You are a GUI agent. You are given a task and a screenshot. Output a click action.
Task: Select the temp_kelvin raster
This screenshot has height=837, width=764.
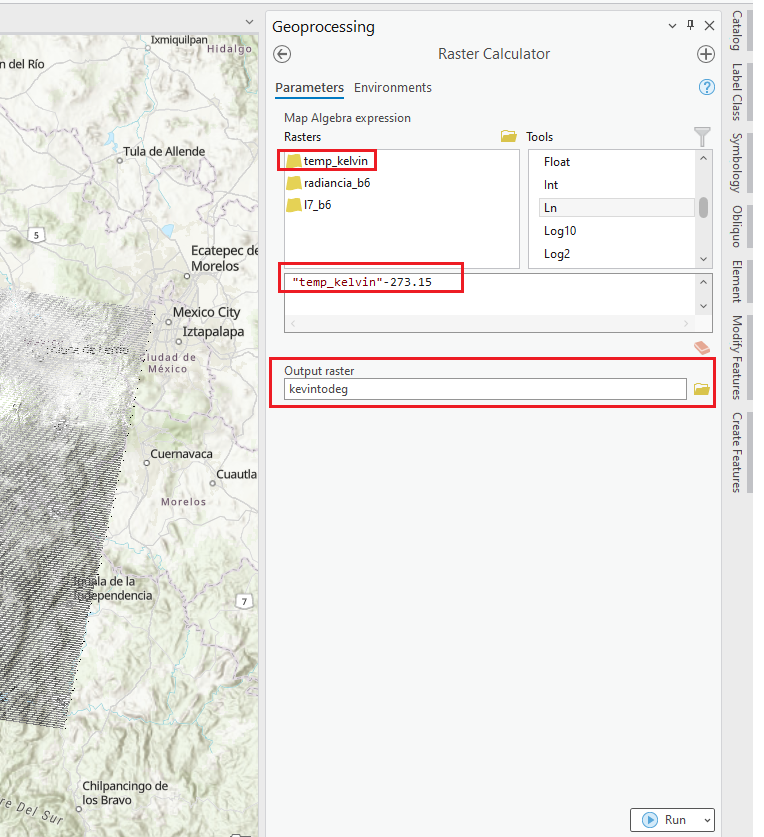pos(329,160)
